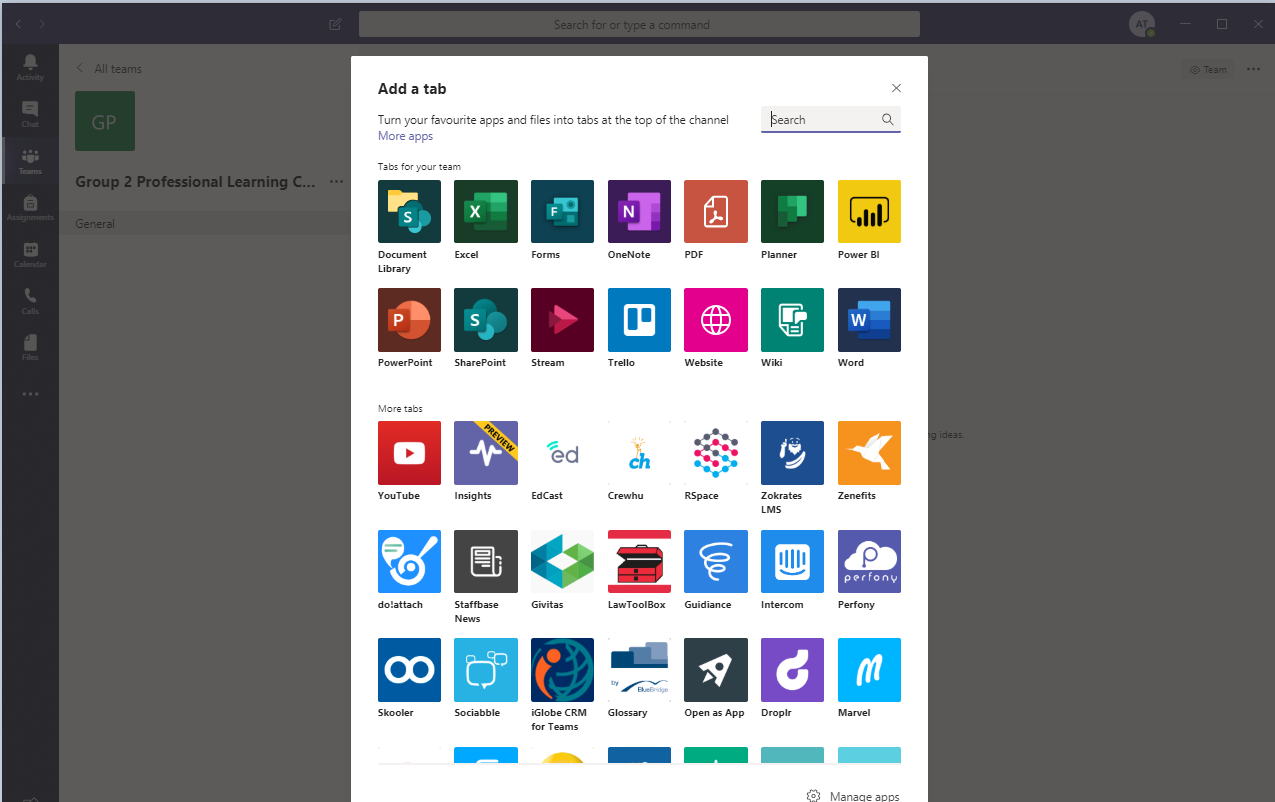
Task: Choose the Zokrates LMS app
Action: tap(792, 453)
